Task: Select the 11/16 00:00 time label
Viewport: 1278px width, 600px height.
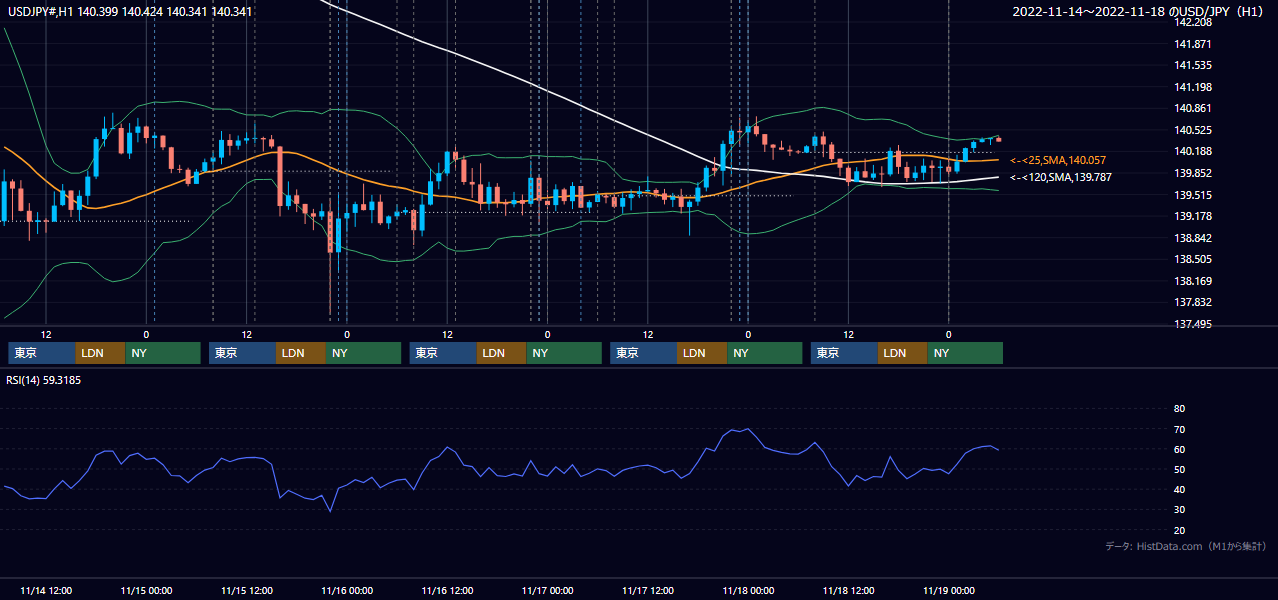Action: point(347,590)
